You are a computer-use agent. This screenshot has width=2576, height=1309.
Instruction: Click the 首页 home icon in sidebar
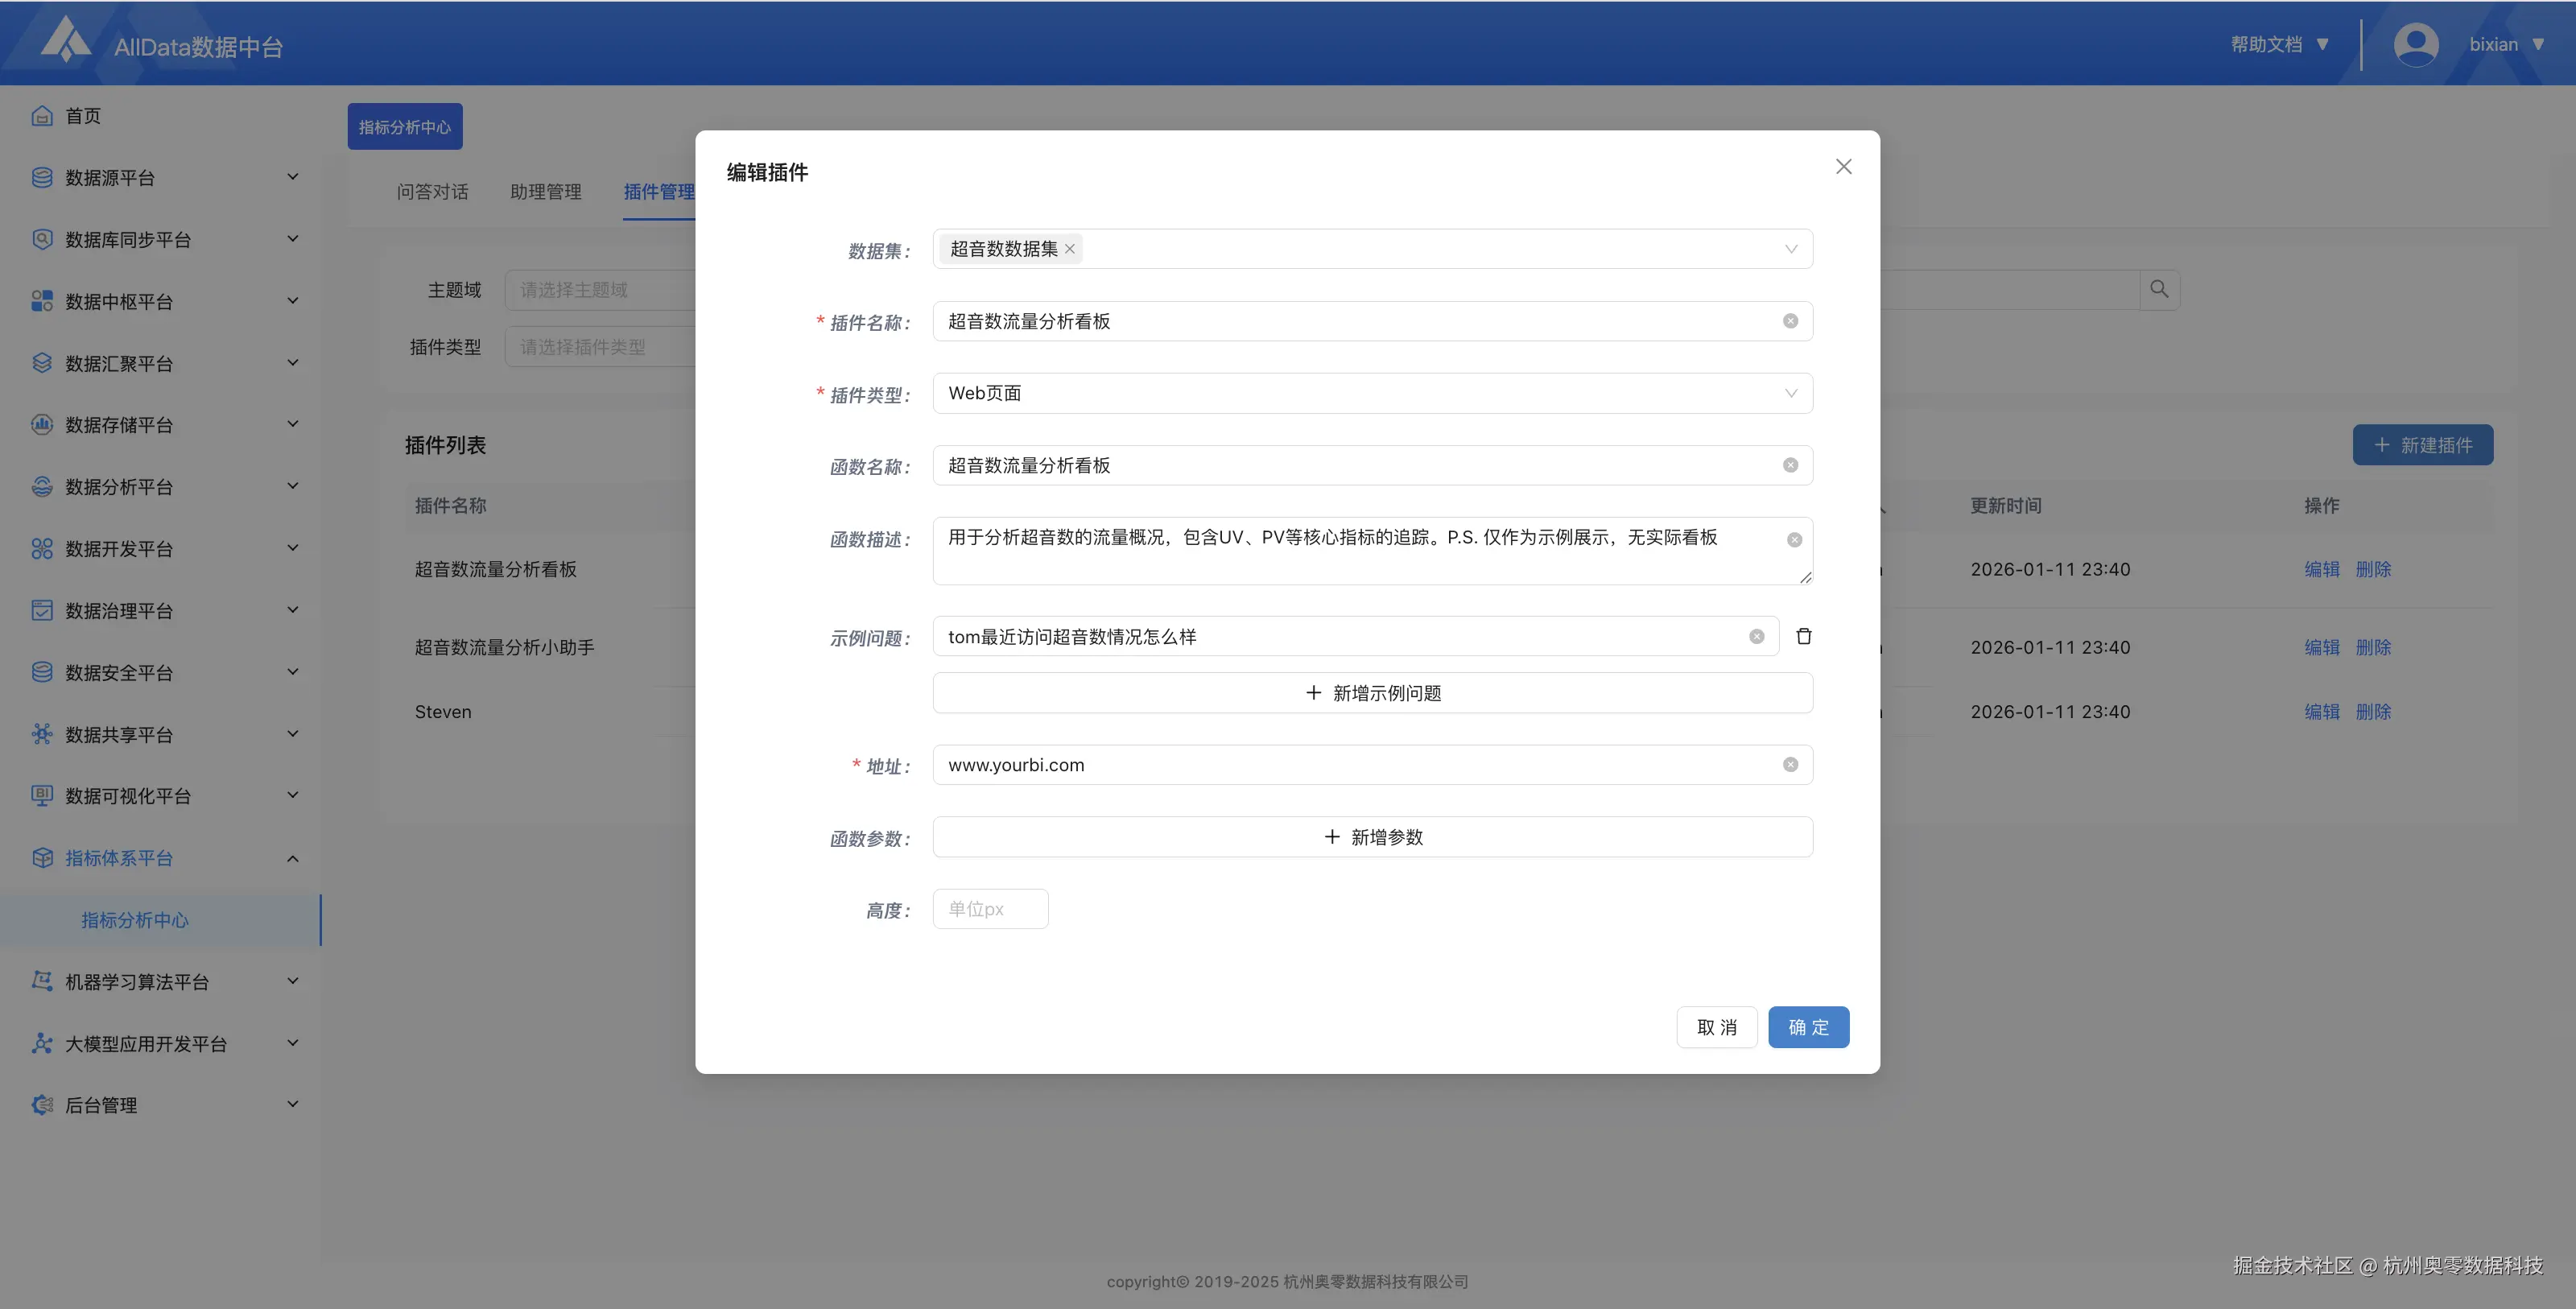tap(42, 116)
